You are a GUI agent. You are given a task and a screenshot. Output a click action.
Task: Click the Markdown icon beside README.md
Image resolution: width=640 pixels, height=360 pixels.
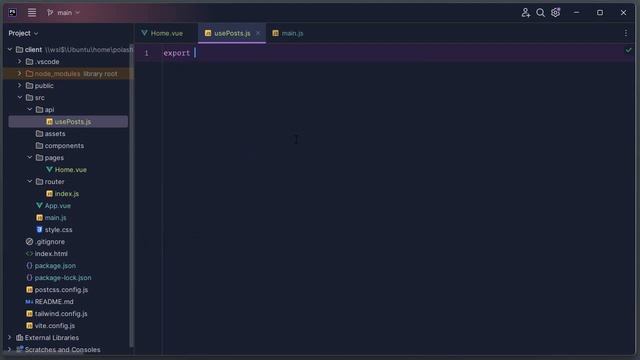[x=29, y=302]
